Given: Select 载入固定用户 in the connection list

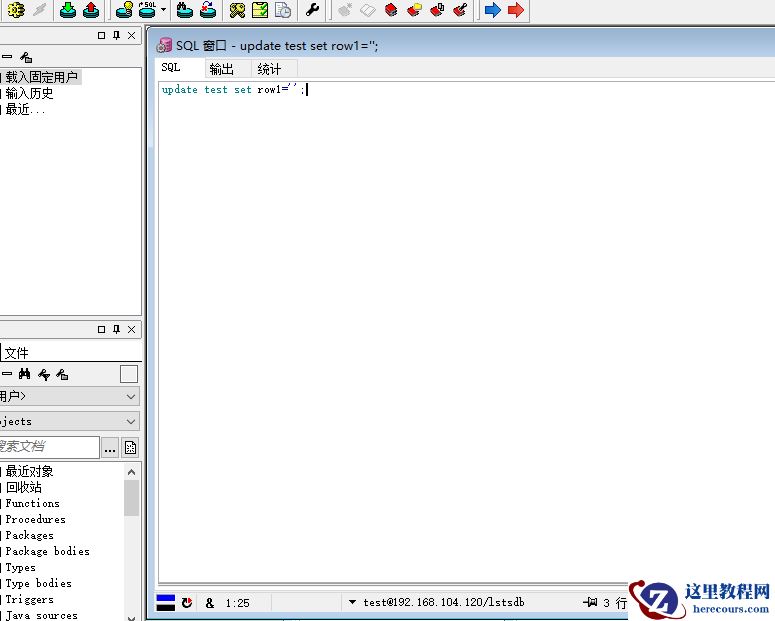Looking at the screenshot, I should (42, 77).
